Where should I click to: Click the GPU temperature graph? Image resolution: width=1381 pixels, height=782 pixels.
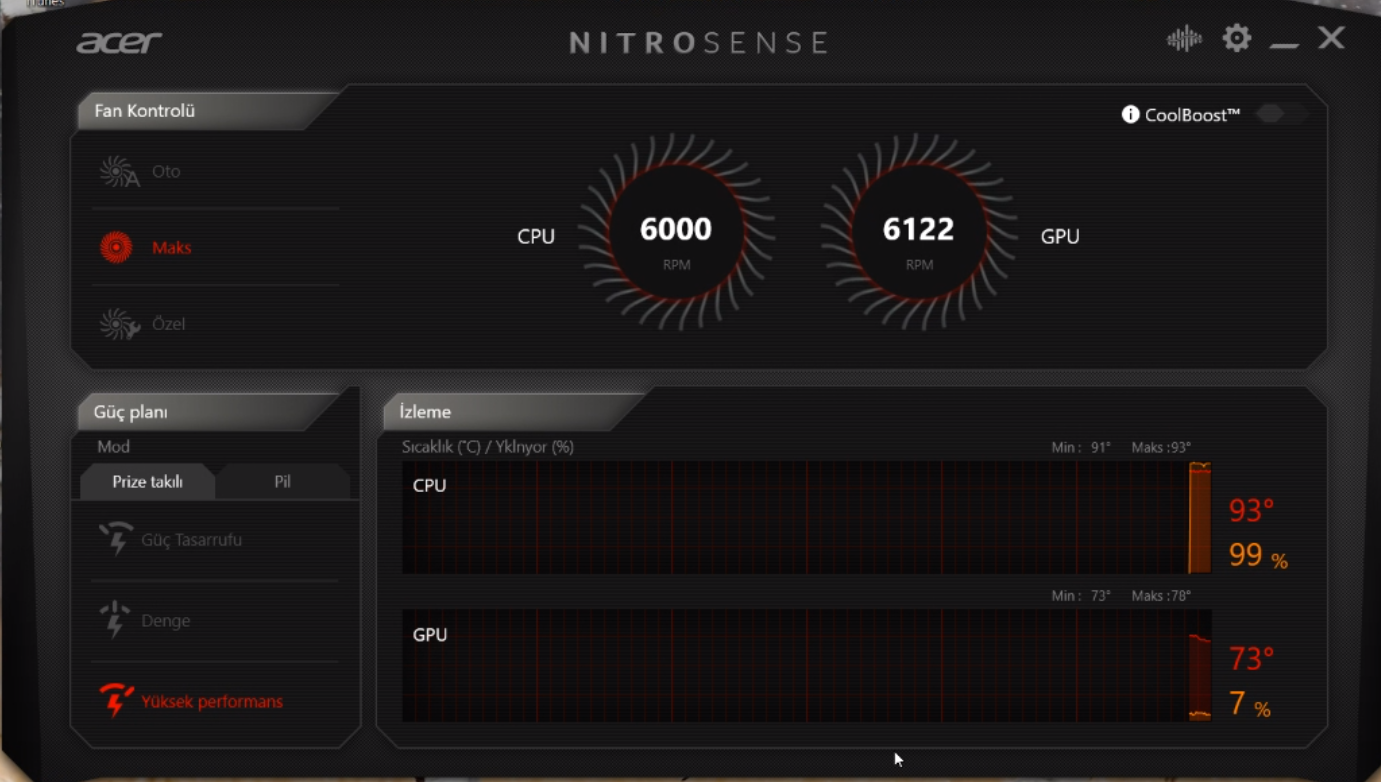point(806,665)
